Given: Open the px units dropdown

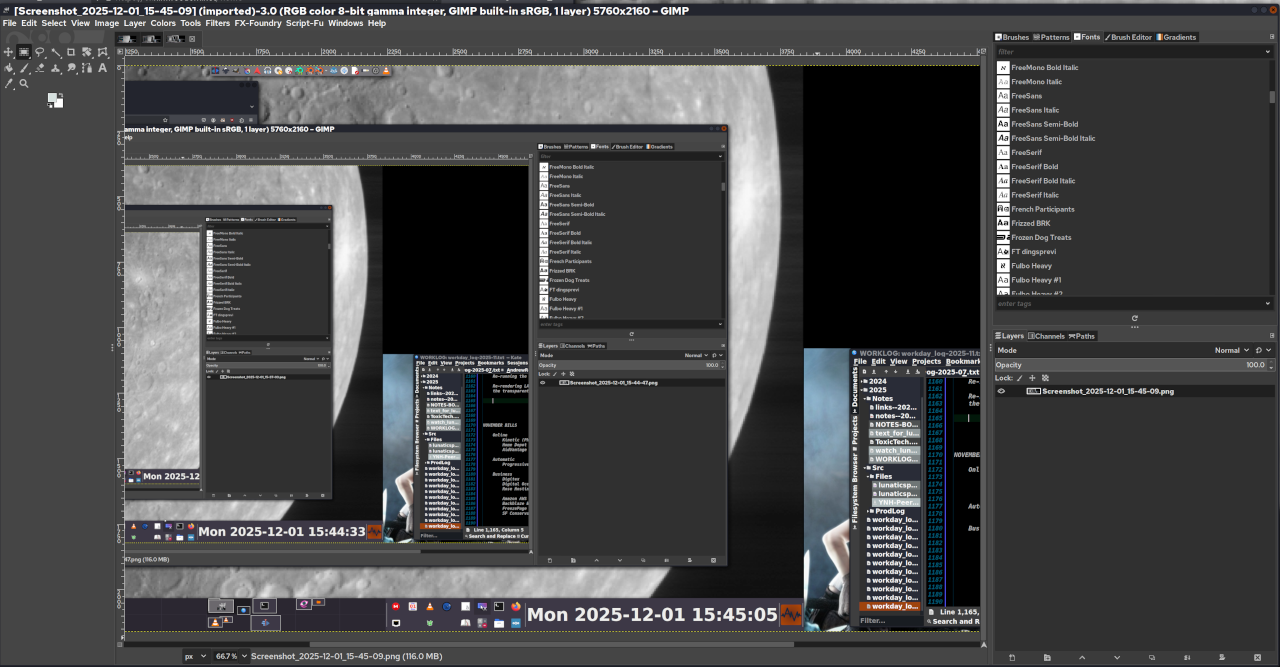Looking at the screenshot, I should coord(200,657).
